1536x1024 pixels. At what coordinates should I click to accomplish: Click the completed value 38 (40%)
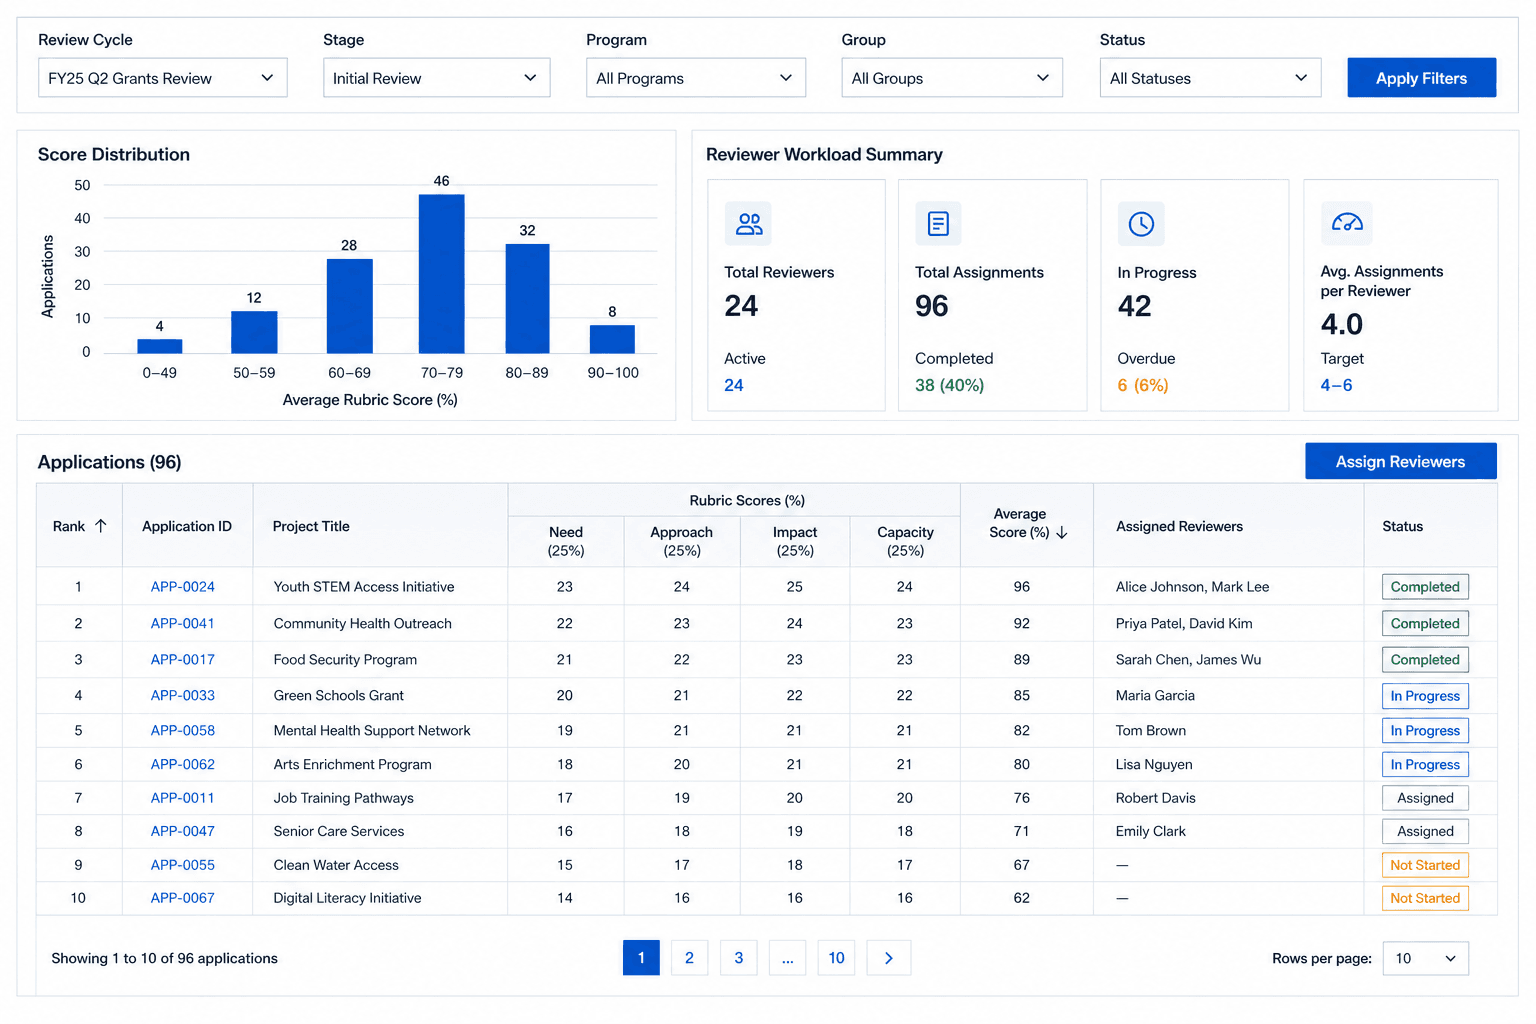949,385
